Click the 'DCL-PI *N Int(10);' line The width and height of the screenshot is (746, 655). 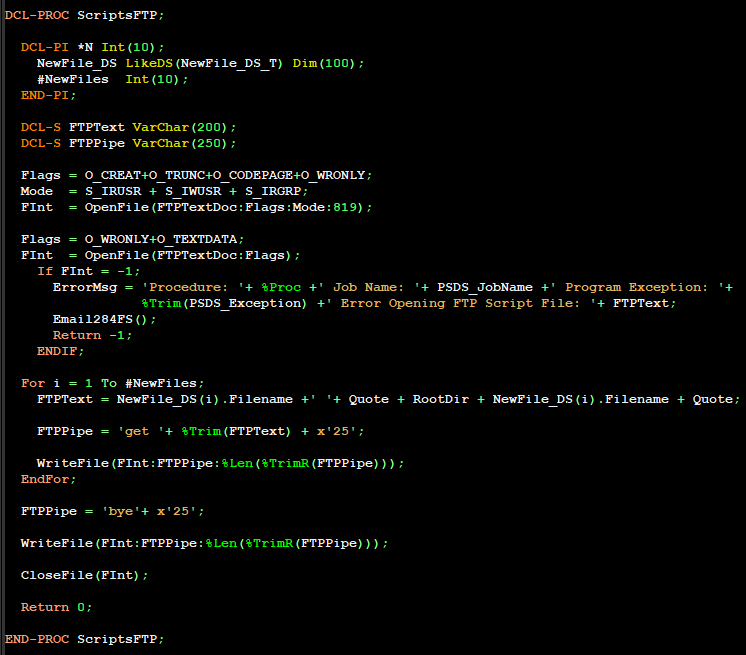(x=92, y=47)
